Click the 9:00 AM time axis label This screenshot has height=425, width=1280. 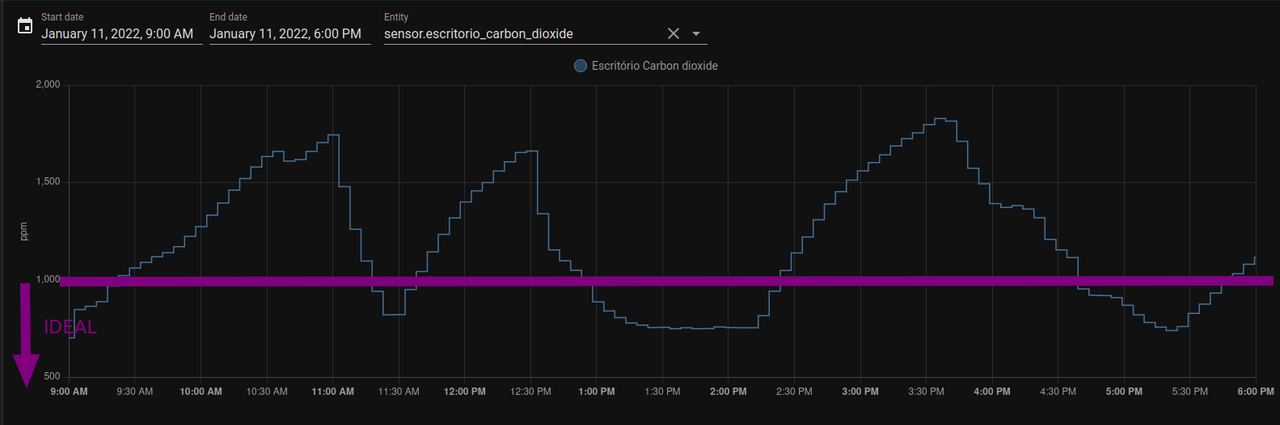[x=69, y=392]
